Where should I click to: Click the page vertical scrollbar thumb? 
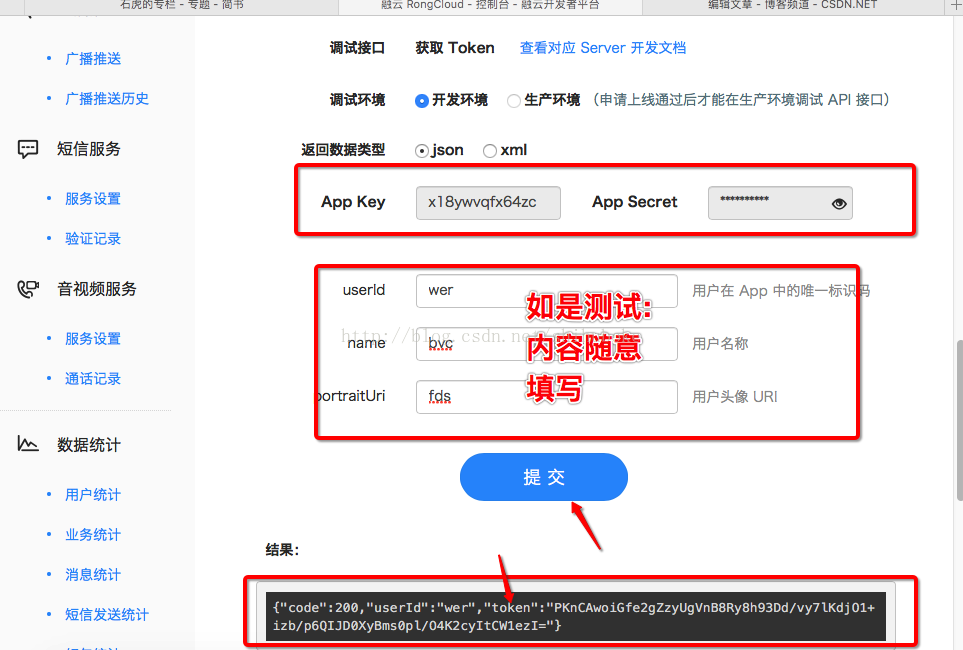[959, 420]
